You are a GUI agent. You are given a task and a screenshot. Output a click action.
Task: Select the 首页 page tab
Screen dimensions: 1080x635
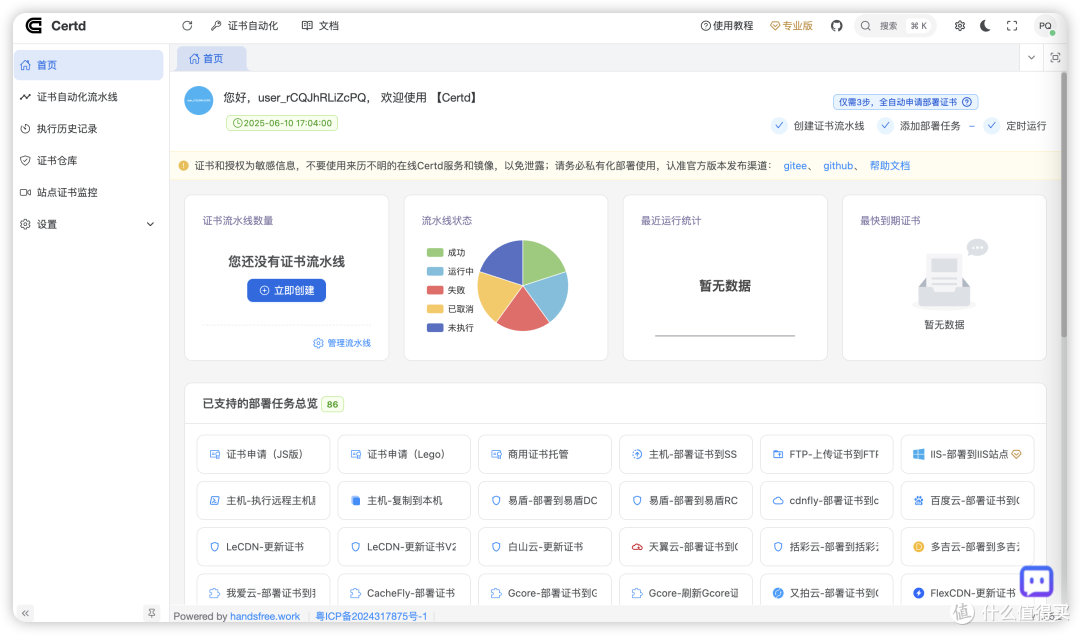pos(211,59)
